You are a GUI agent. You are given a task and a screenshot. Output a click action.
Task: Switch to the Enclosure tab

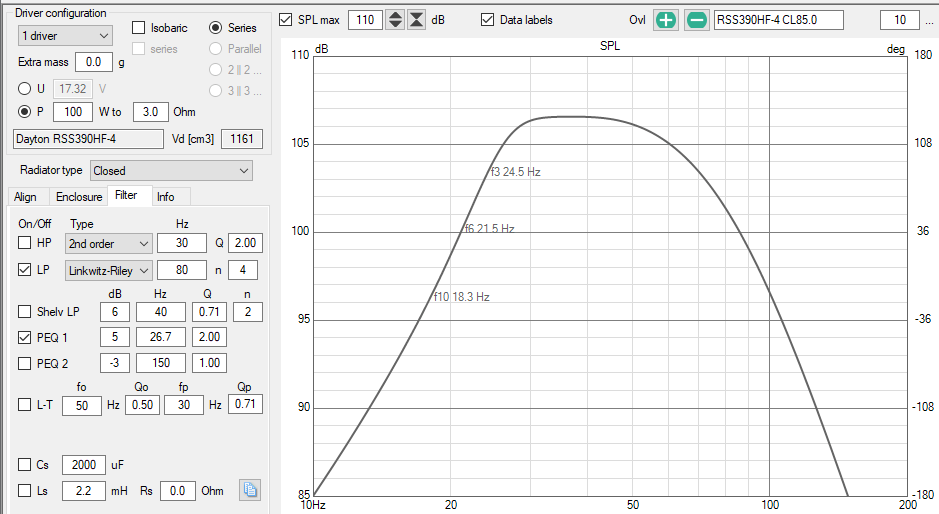[x=79, y=196]
